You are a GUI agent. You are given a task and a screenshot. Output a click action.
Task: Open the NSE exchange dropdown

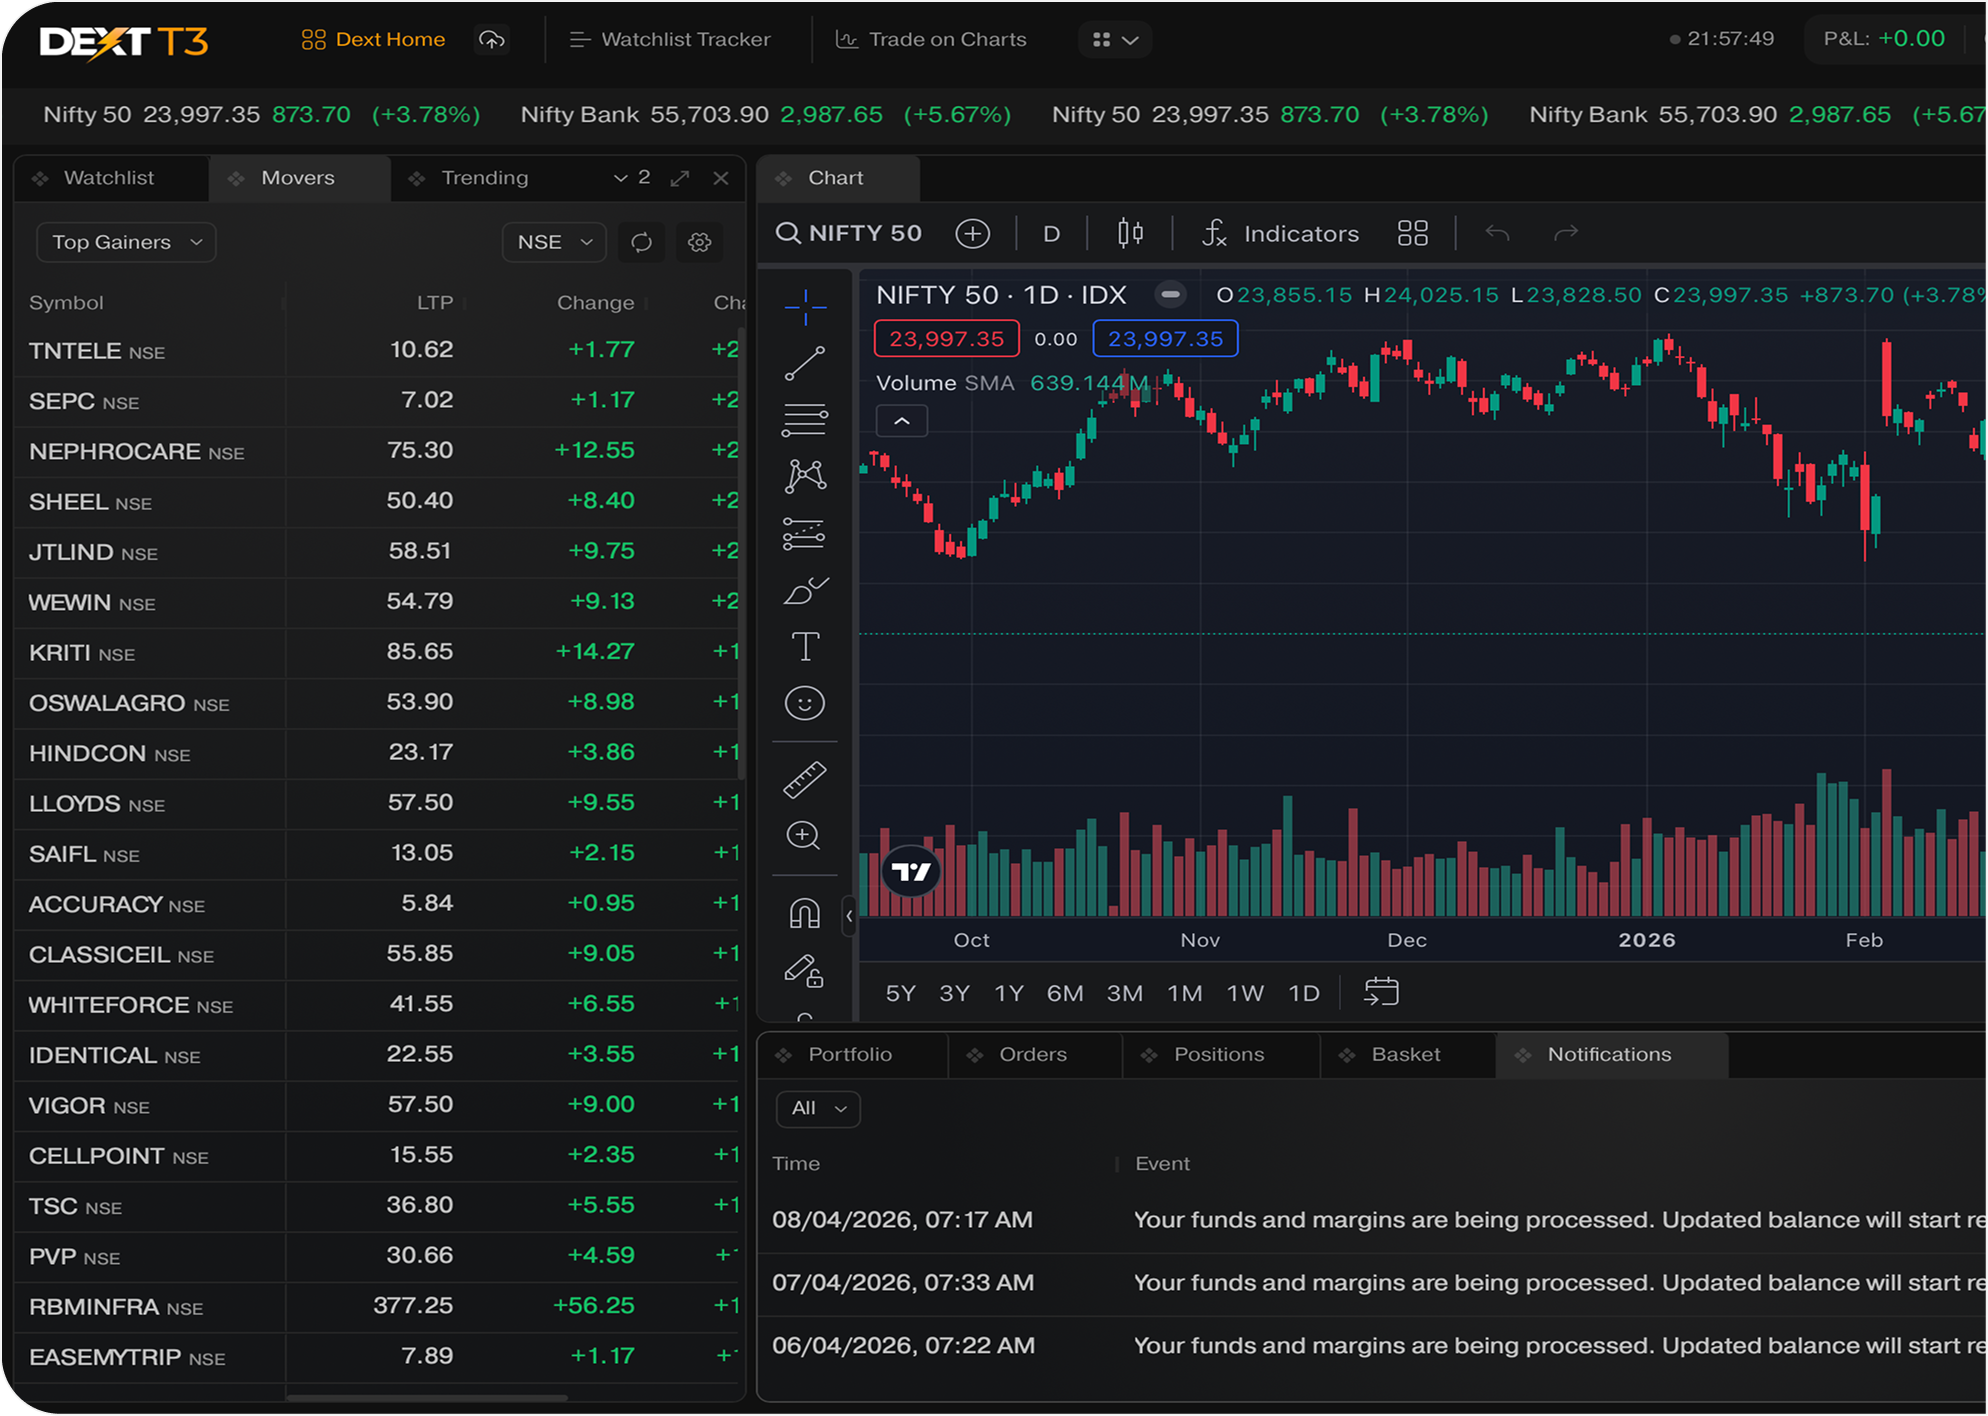click(554, 243)
